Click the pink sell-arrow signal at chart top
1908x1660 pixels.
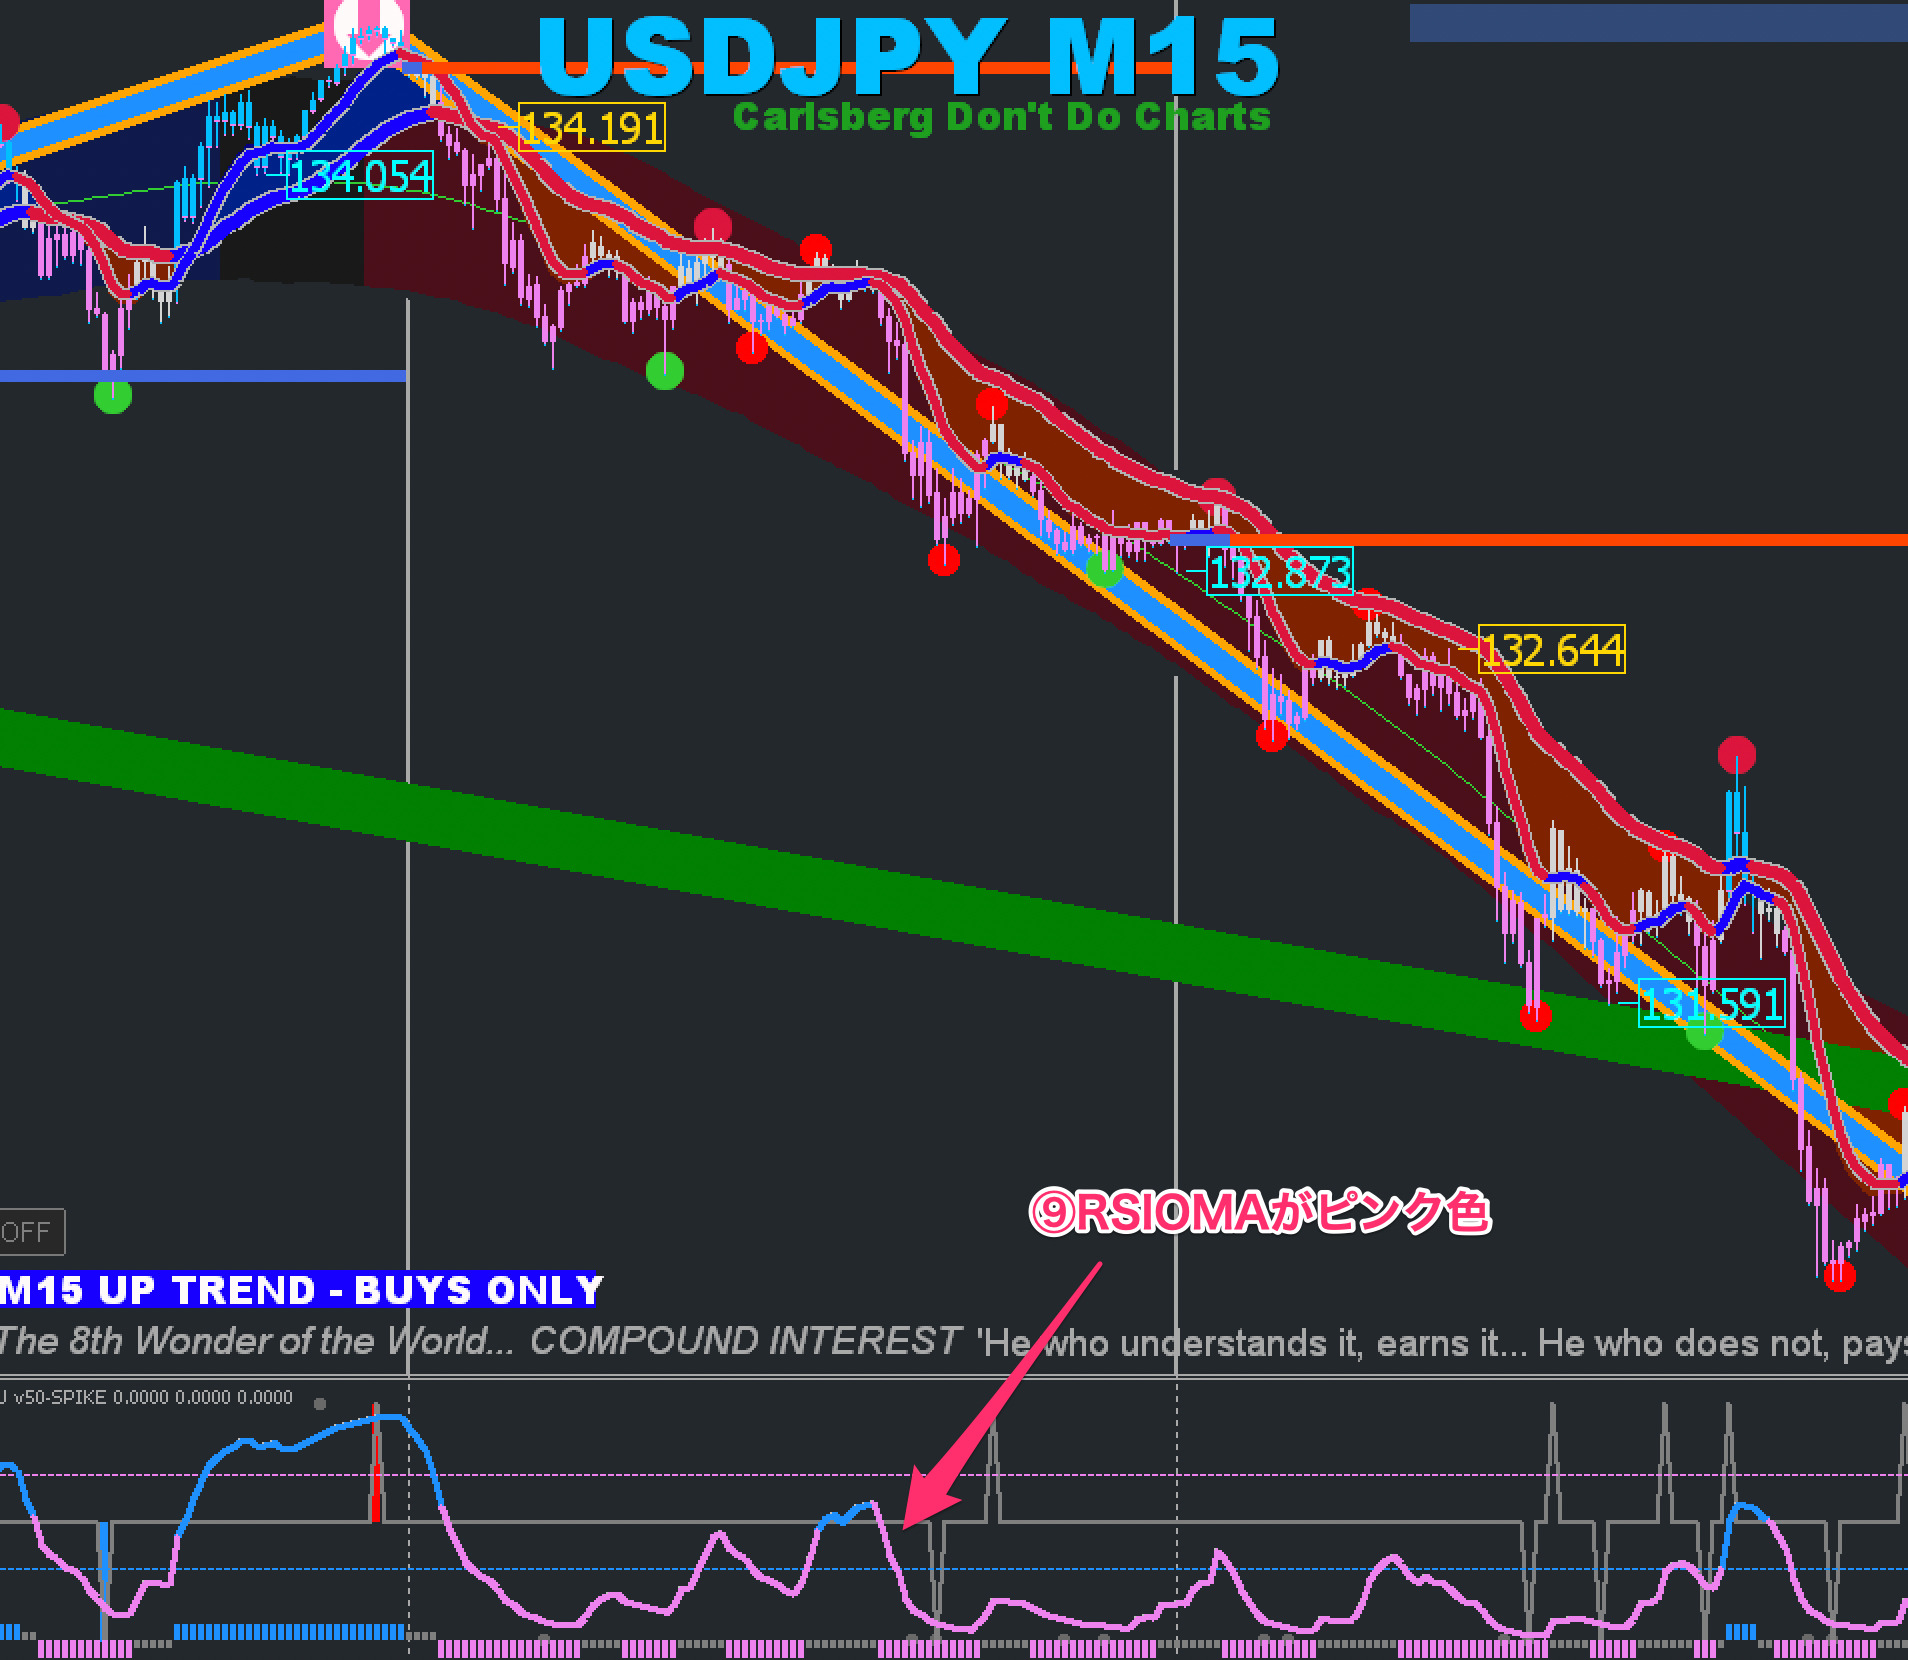point(367,32)
